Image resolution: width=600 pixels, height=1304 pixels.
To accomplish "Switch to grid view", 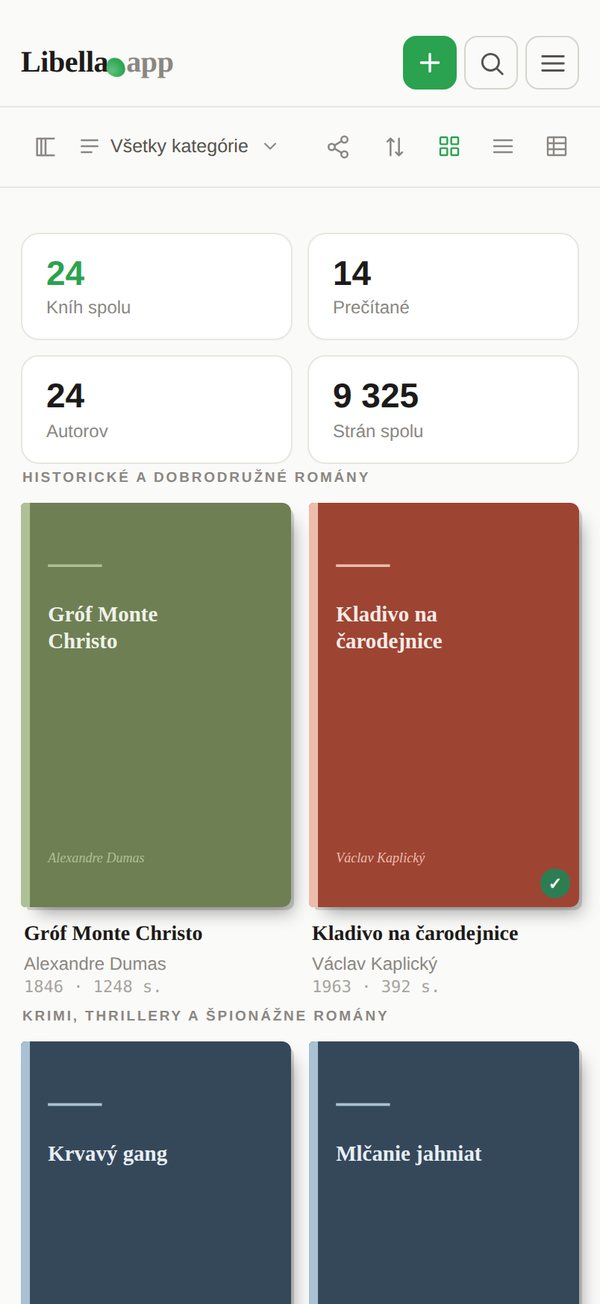I will (449, 147).
